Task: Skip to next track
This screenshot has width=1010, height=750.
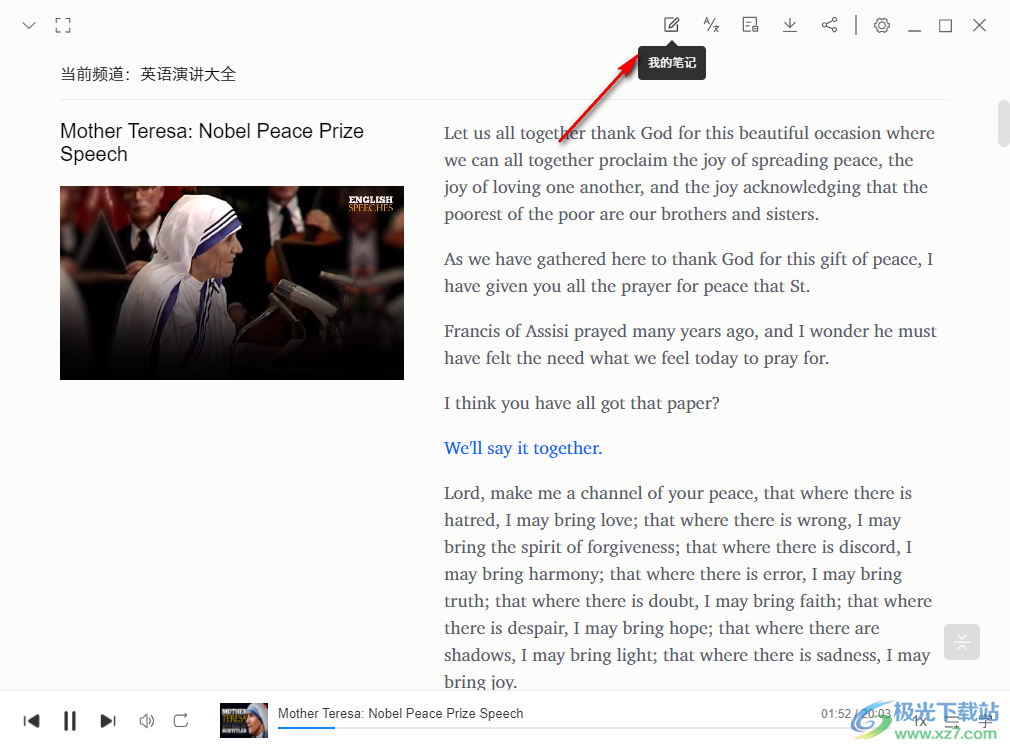Action: coord(108,720)
